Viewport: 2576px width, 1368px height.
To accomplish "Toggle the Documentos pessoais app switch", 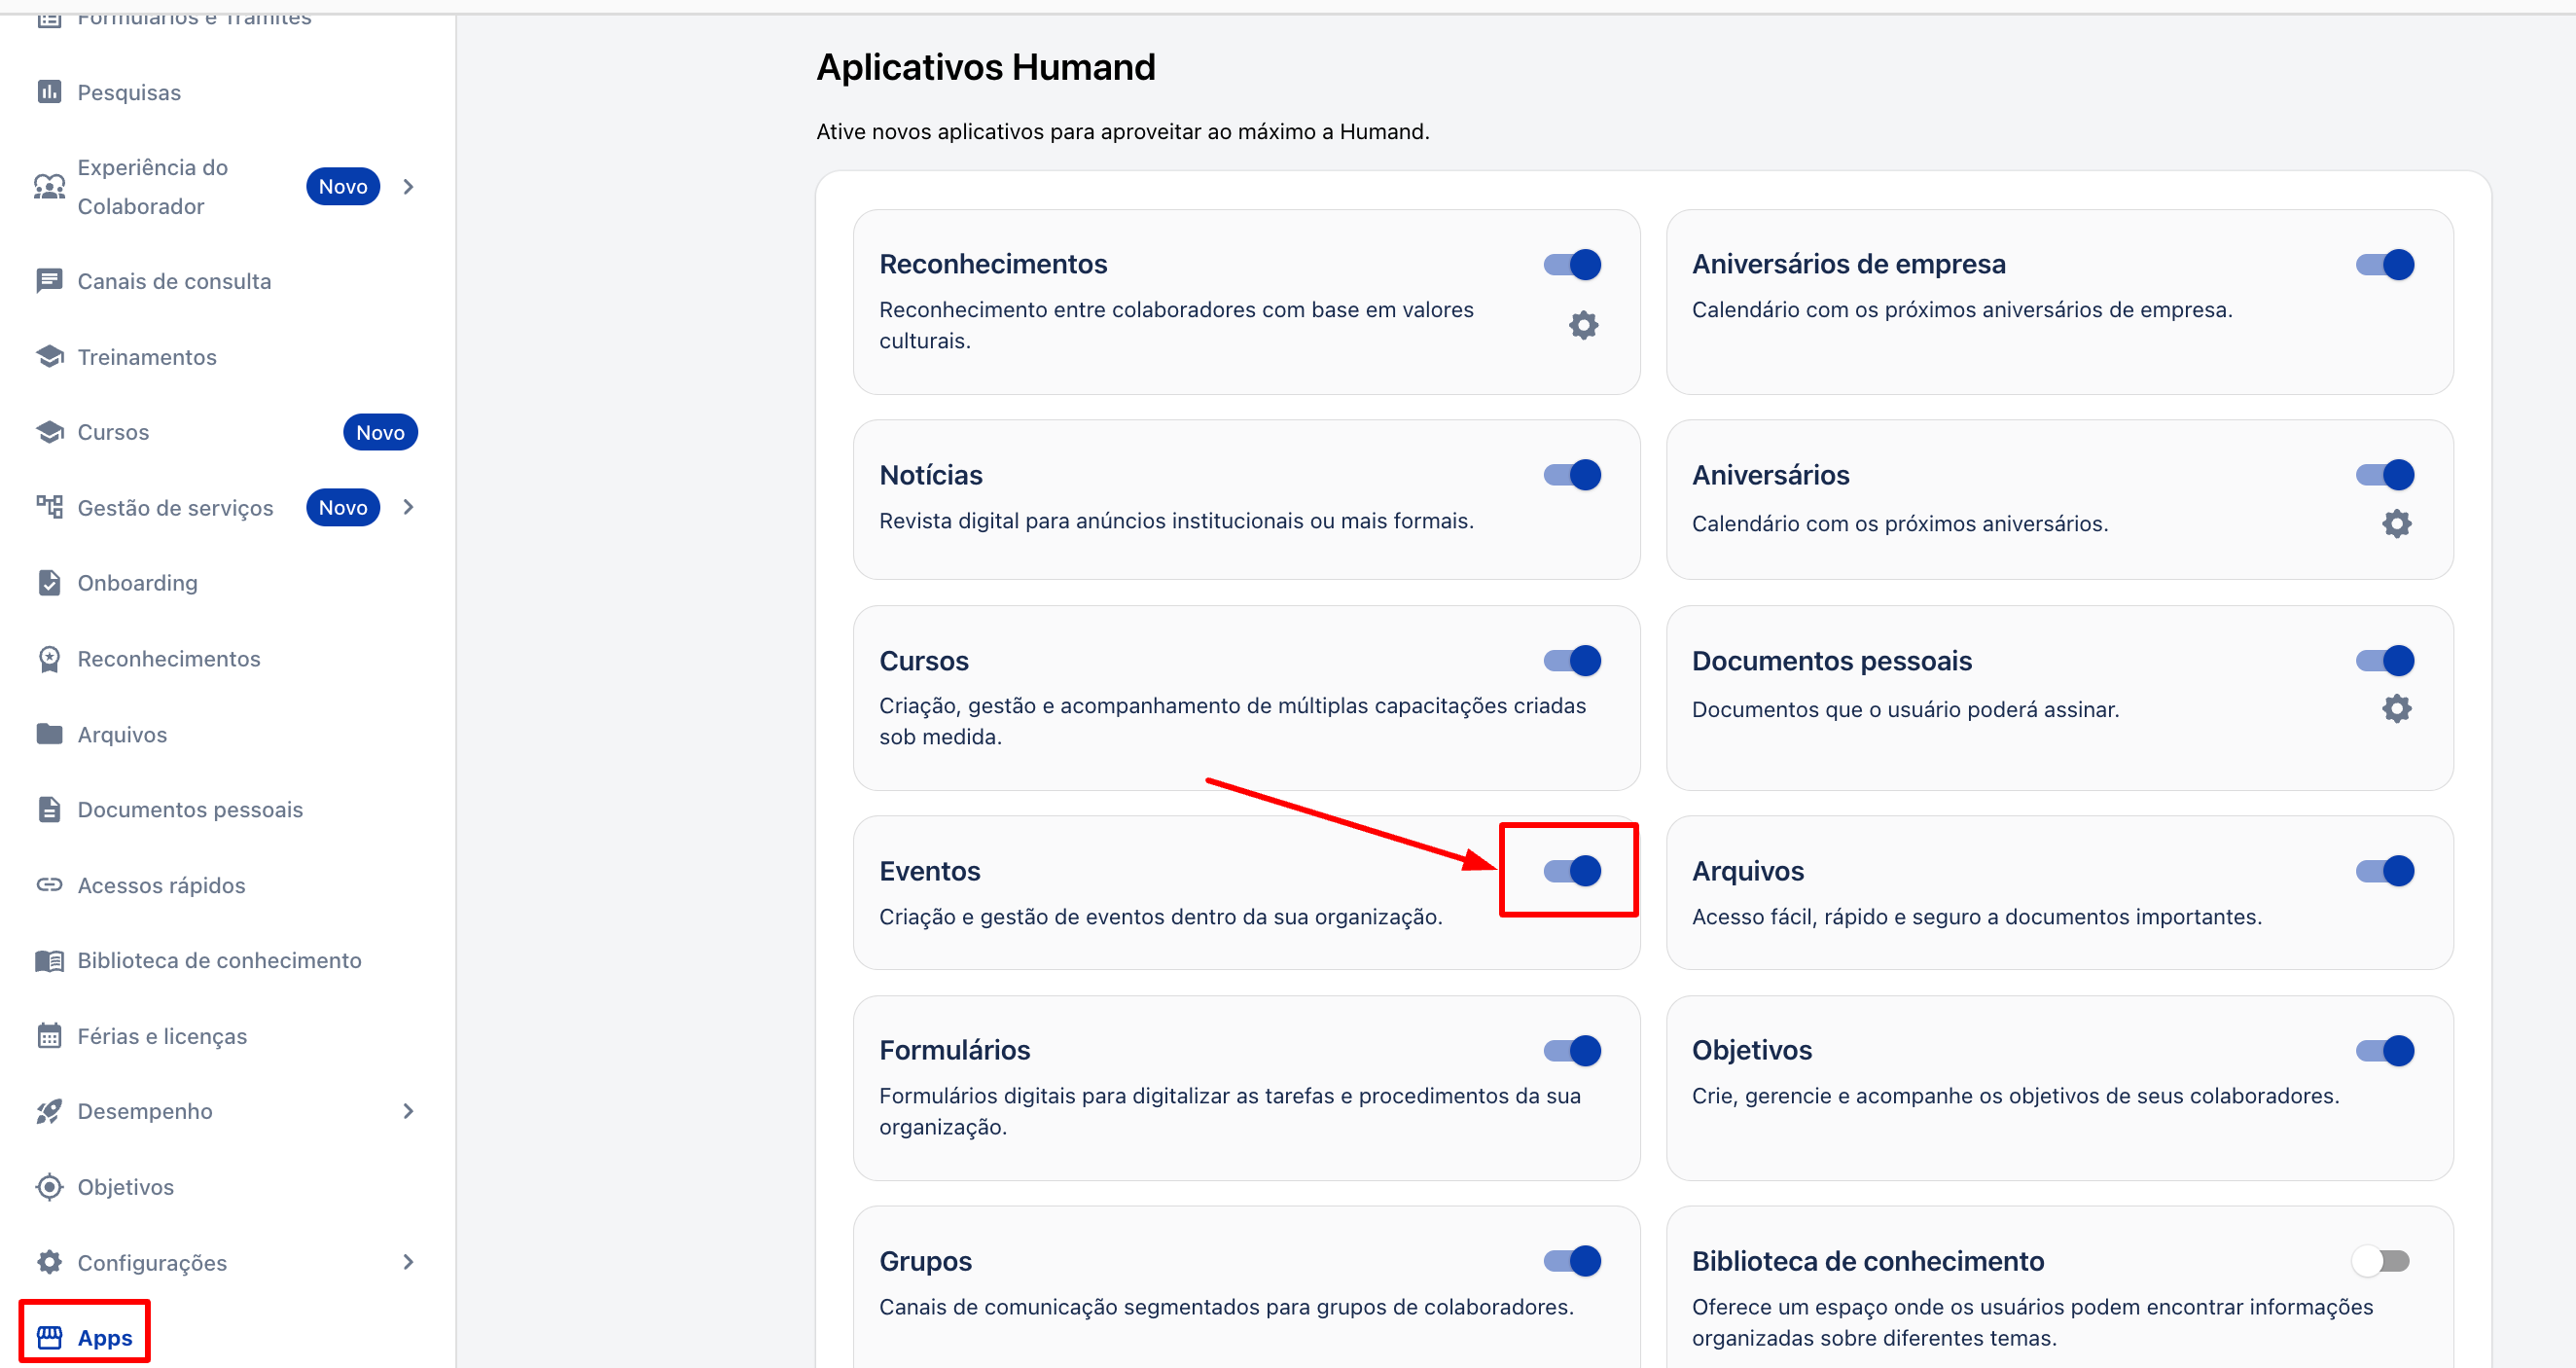I will tap(2385, 661).
